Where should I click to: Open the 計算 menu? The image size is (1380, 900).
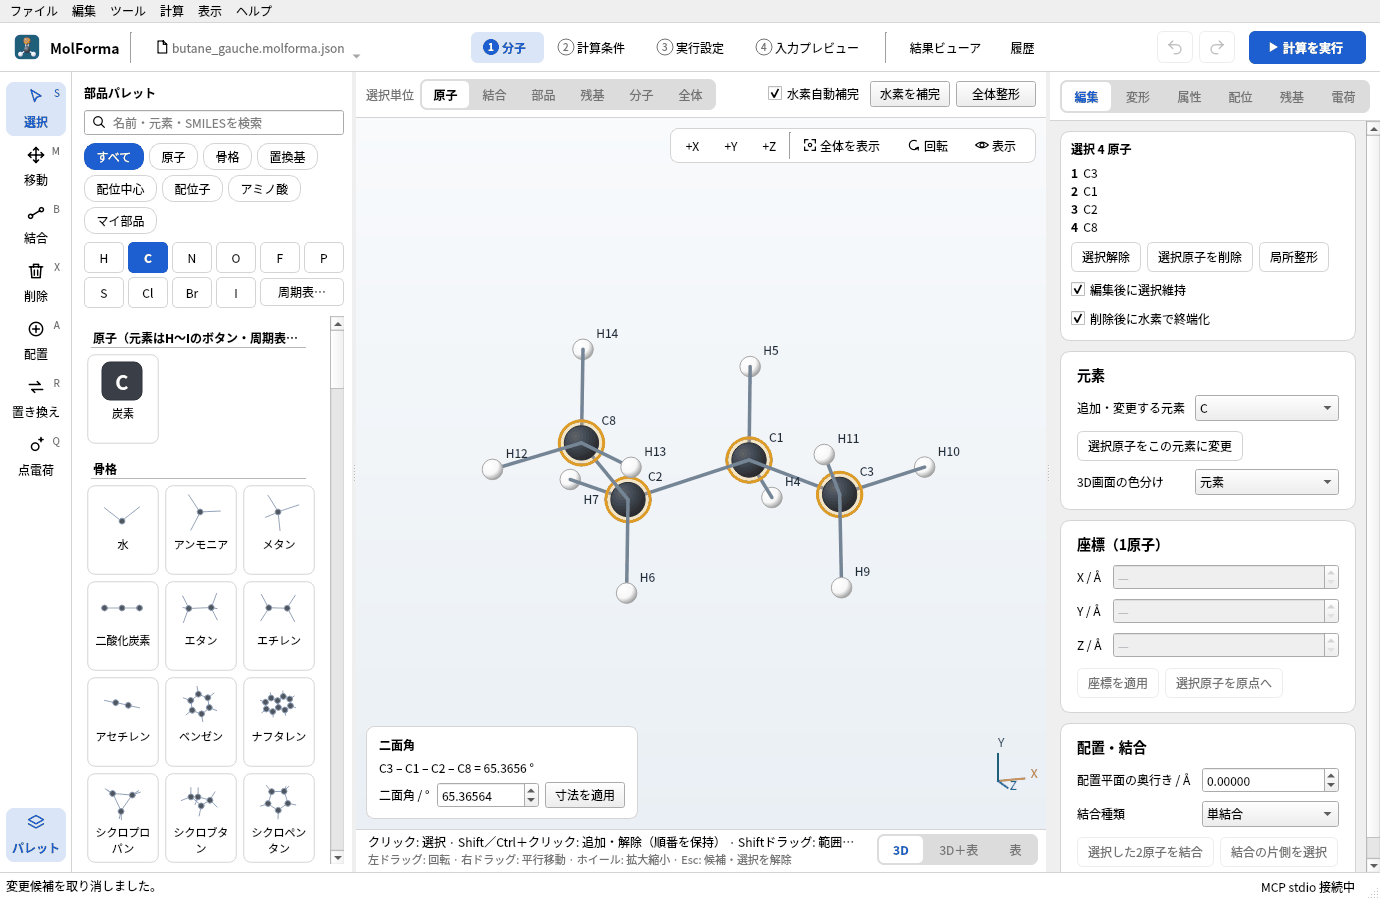[x=172, y=11]
